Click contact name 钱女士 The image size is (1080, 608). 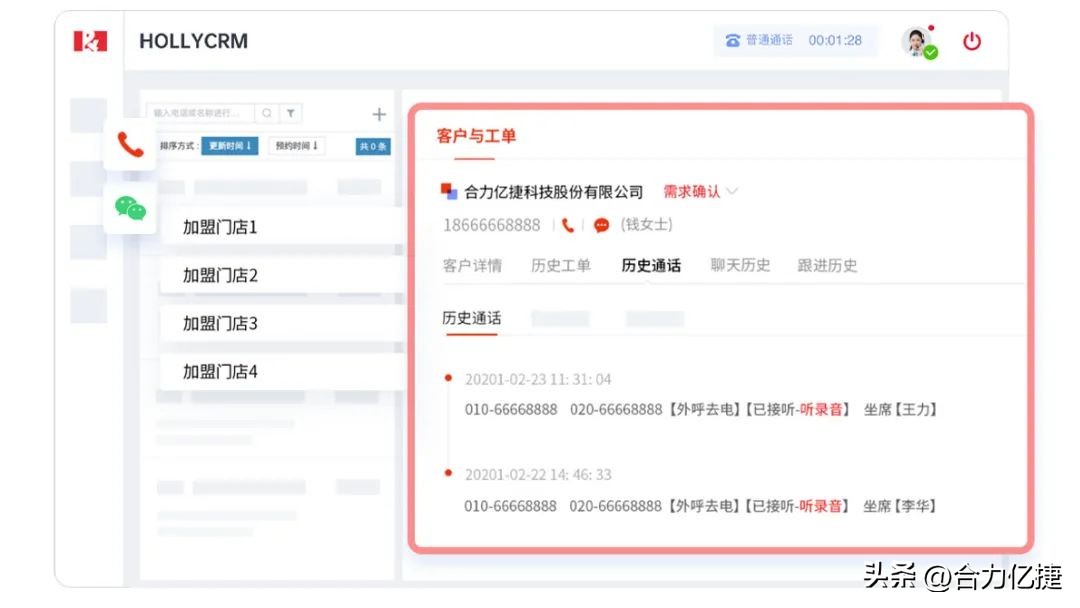(x=646, y=225)
